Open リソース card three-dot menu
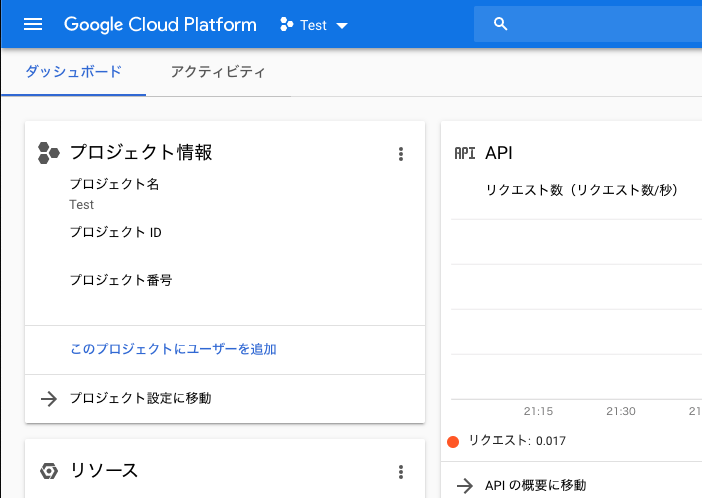The height and width of the screenshot is (498, 702). click(401, 472)
